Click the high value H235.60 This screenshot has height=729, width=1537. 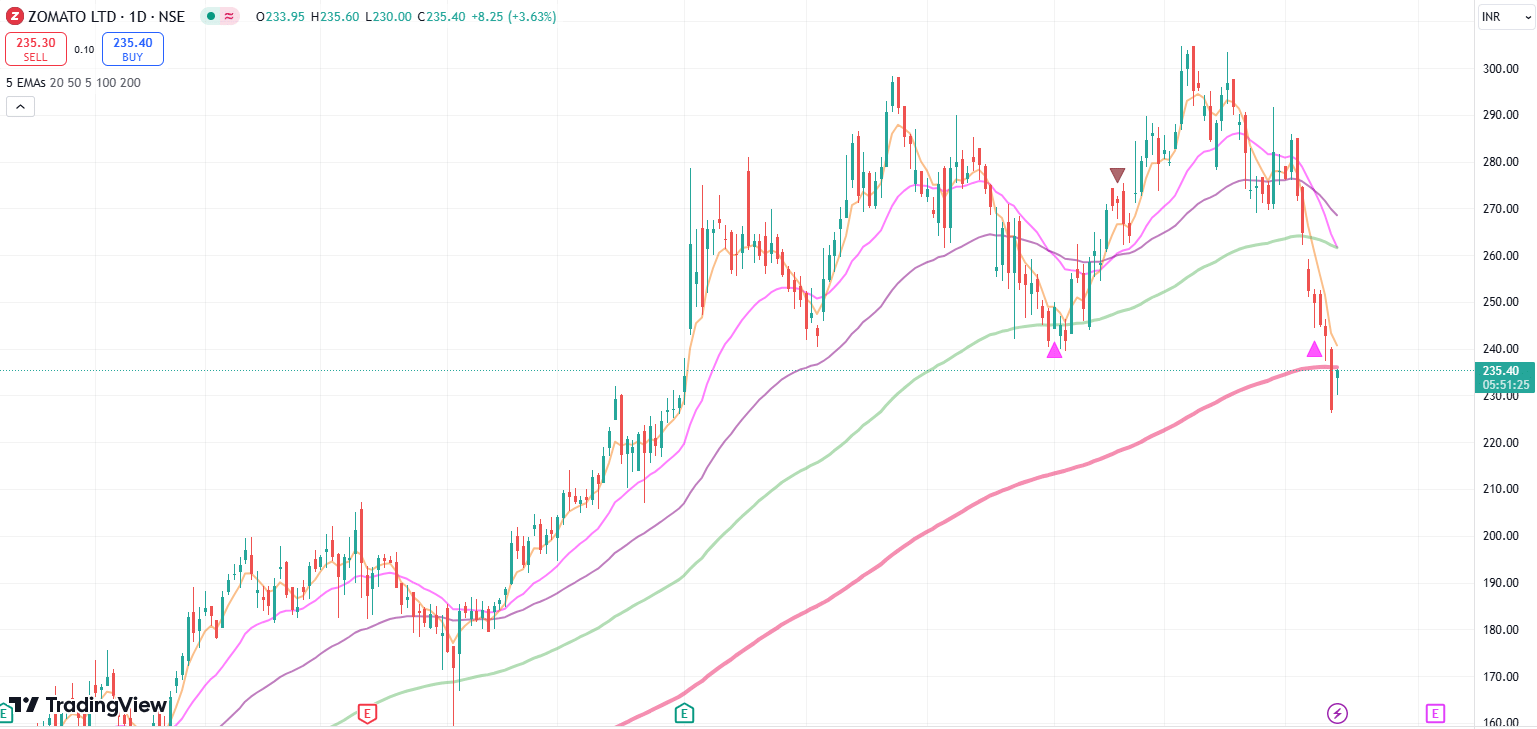coord(334,17)
